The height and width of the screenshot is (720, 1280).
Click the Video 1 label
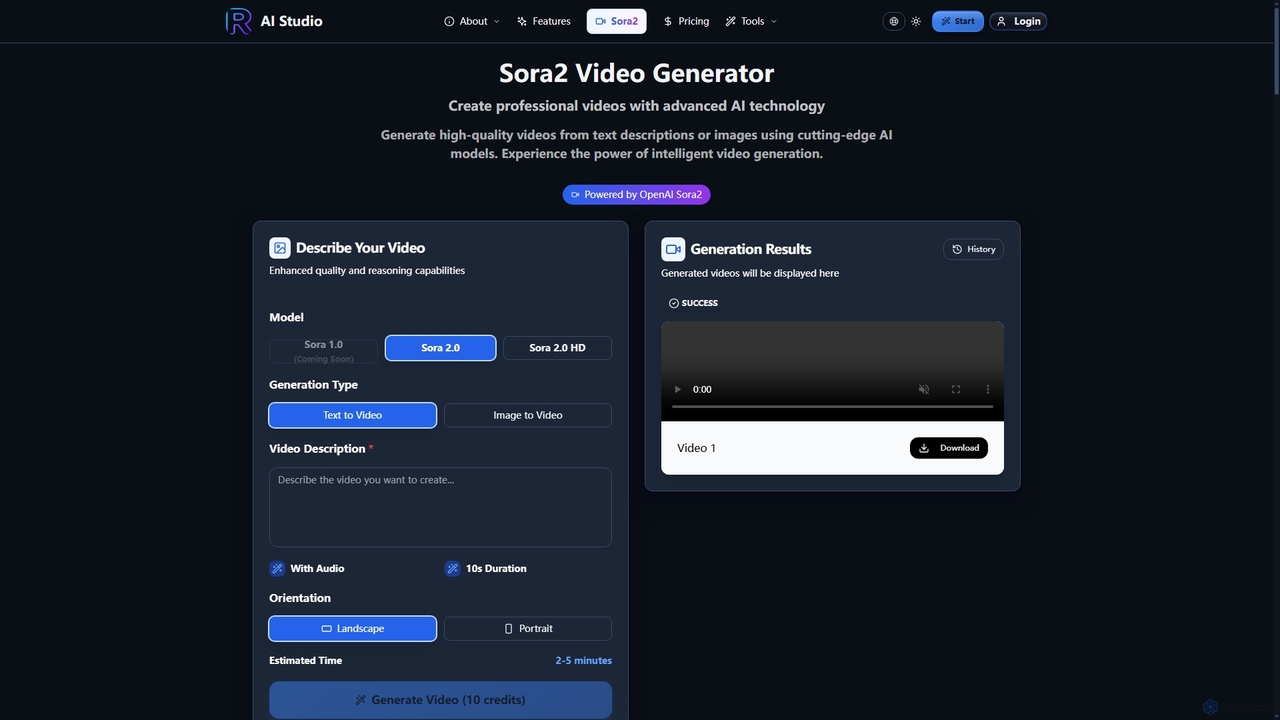pyautogui.click(x=696, y=448)
